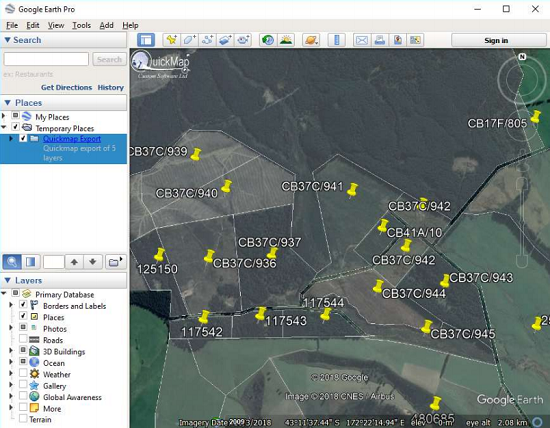Image resolution: width=550 pixels, height=428 pixels.
Task: Select the ruler measurement tool
Action: click(336, 40)
